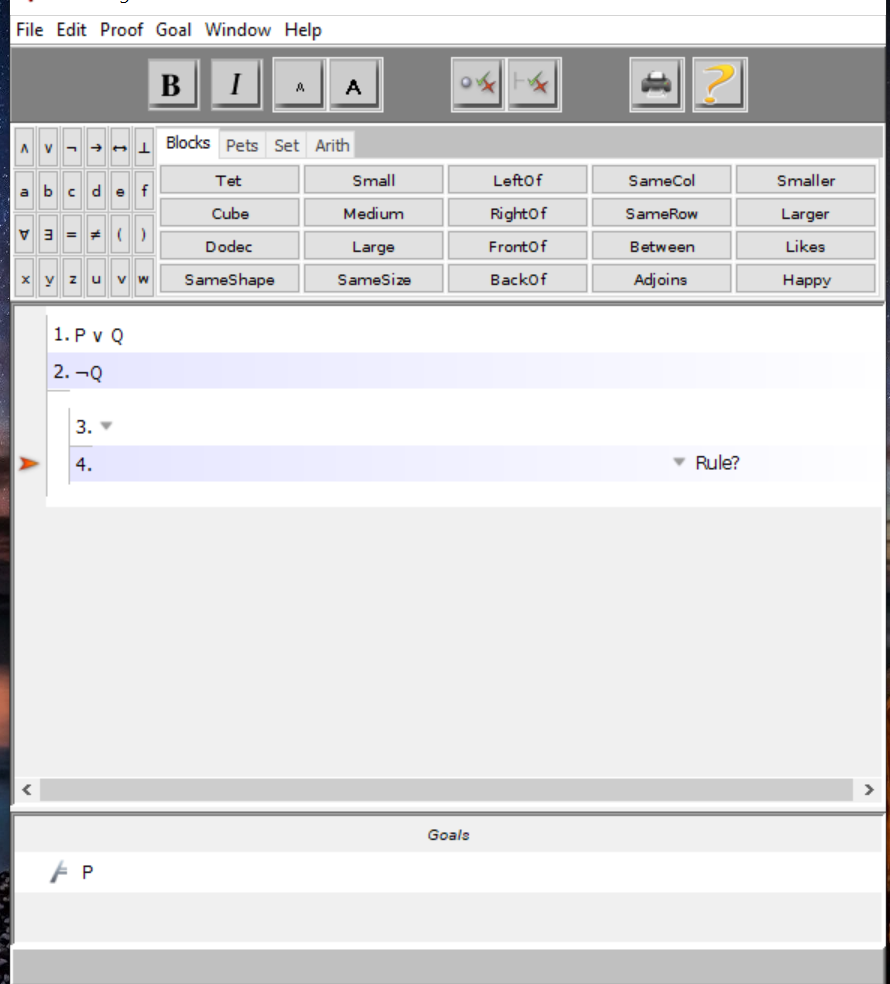Select premise line 1 'P v Q'

464,335
